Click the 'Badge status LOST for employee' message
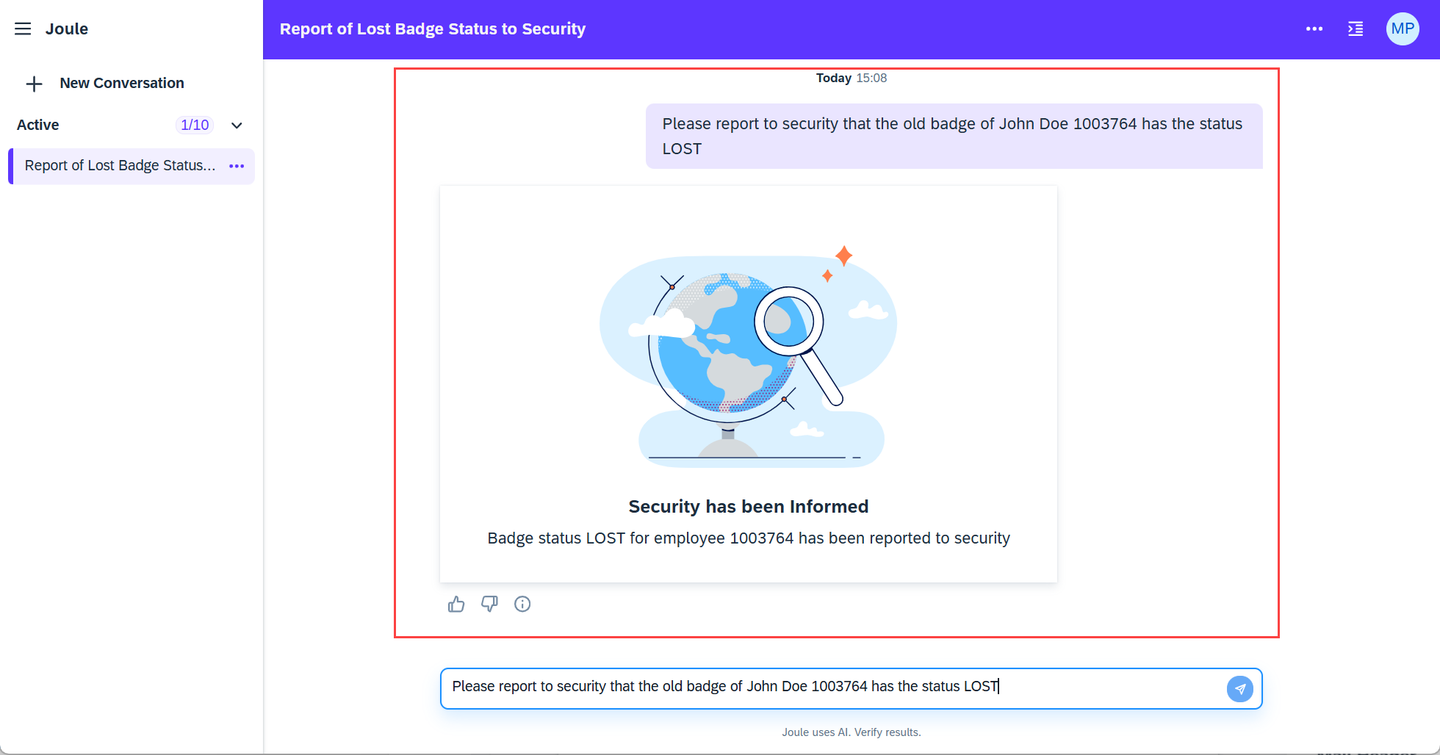Image resolution: width=1440 pixels, height=755 pixels. pos(749,538)
